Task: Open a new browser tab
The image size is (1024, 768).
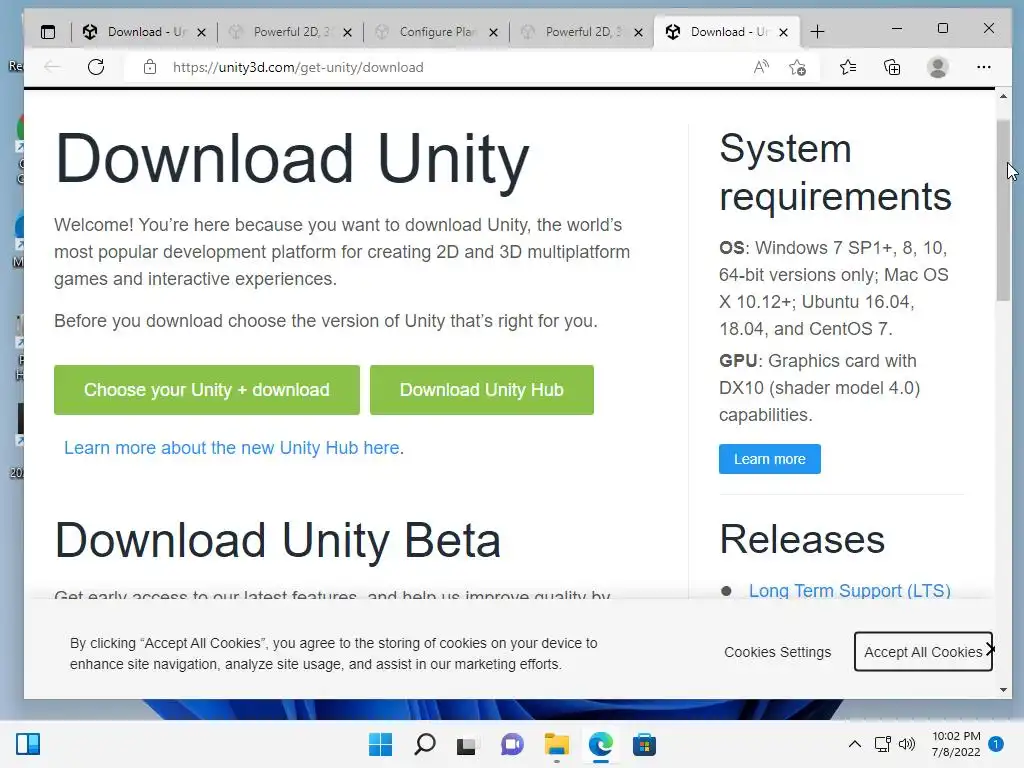Action: pyautogui.click(x=818, y=31)
